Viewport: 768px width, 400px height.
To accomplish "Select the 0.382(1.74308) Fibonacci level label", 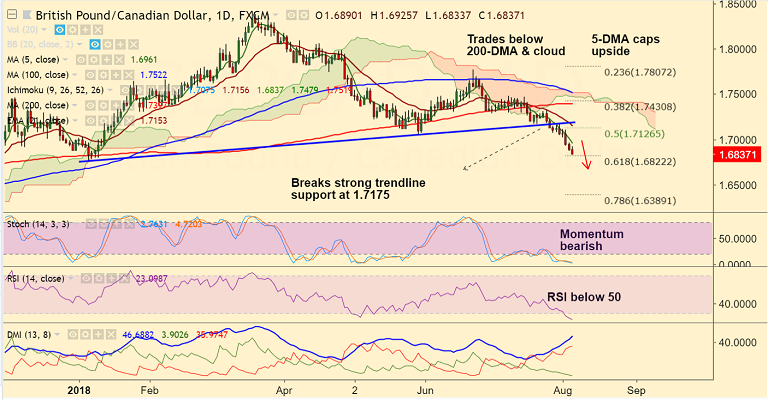I will (640, 107).
